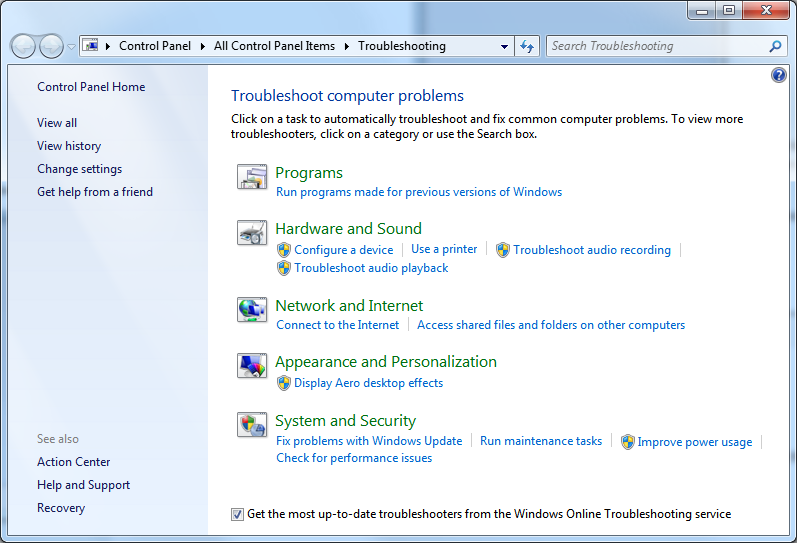The width and height of the screenshot is (797, 543).
Task: Go to Control Panel breadcrumb
Action: coord(155,46)
